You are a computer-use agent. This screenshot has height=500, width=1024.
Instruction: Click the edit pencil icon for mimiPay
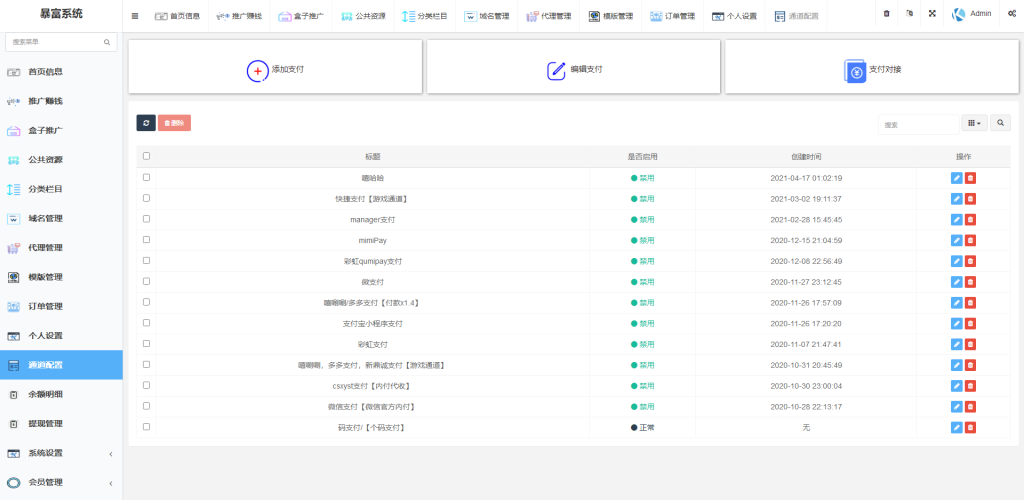pyautogui.click(x=956, y=240)
